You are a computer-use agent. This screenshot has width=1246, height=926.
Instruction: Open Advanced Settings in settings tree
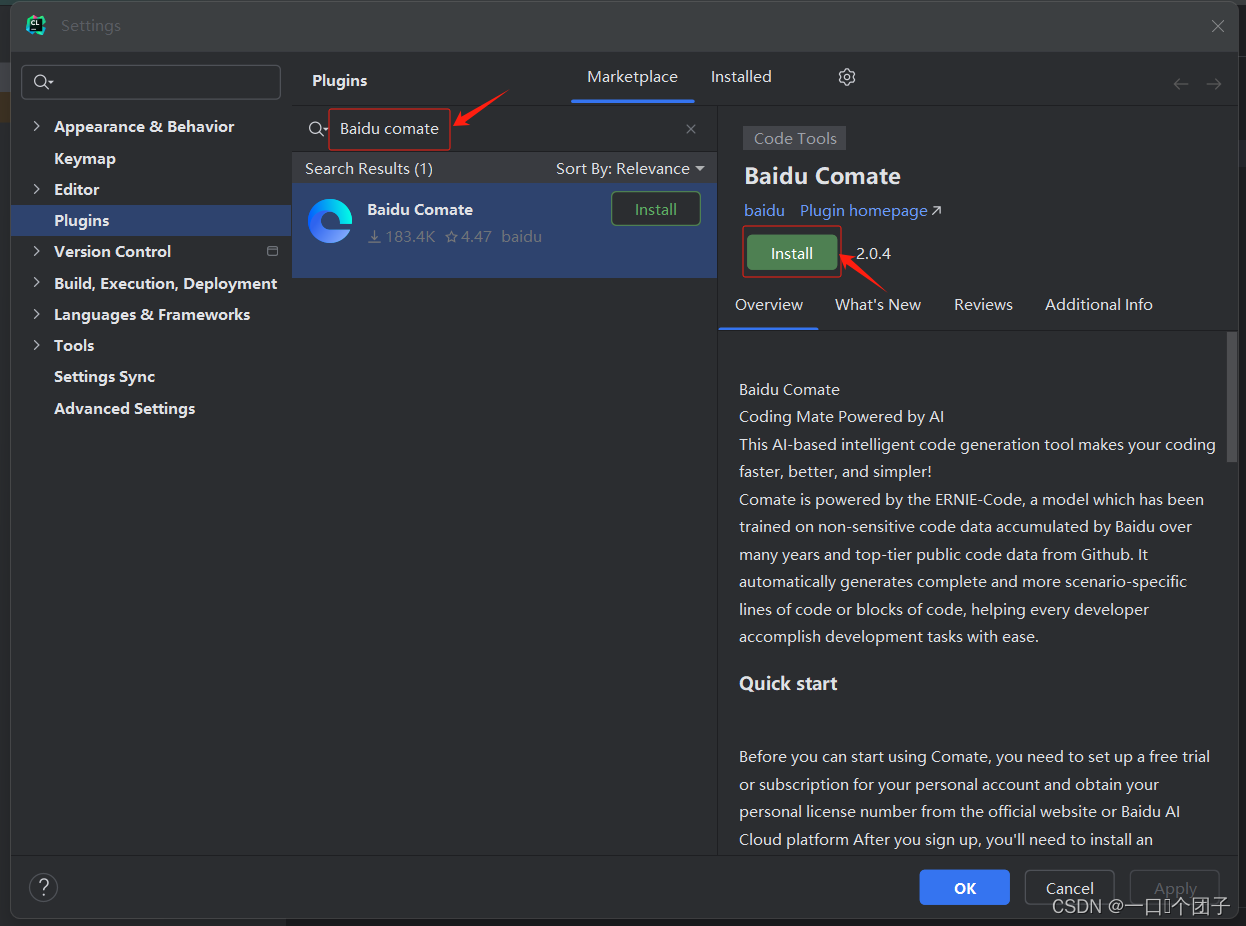(124, 409)
